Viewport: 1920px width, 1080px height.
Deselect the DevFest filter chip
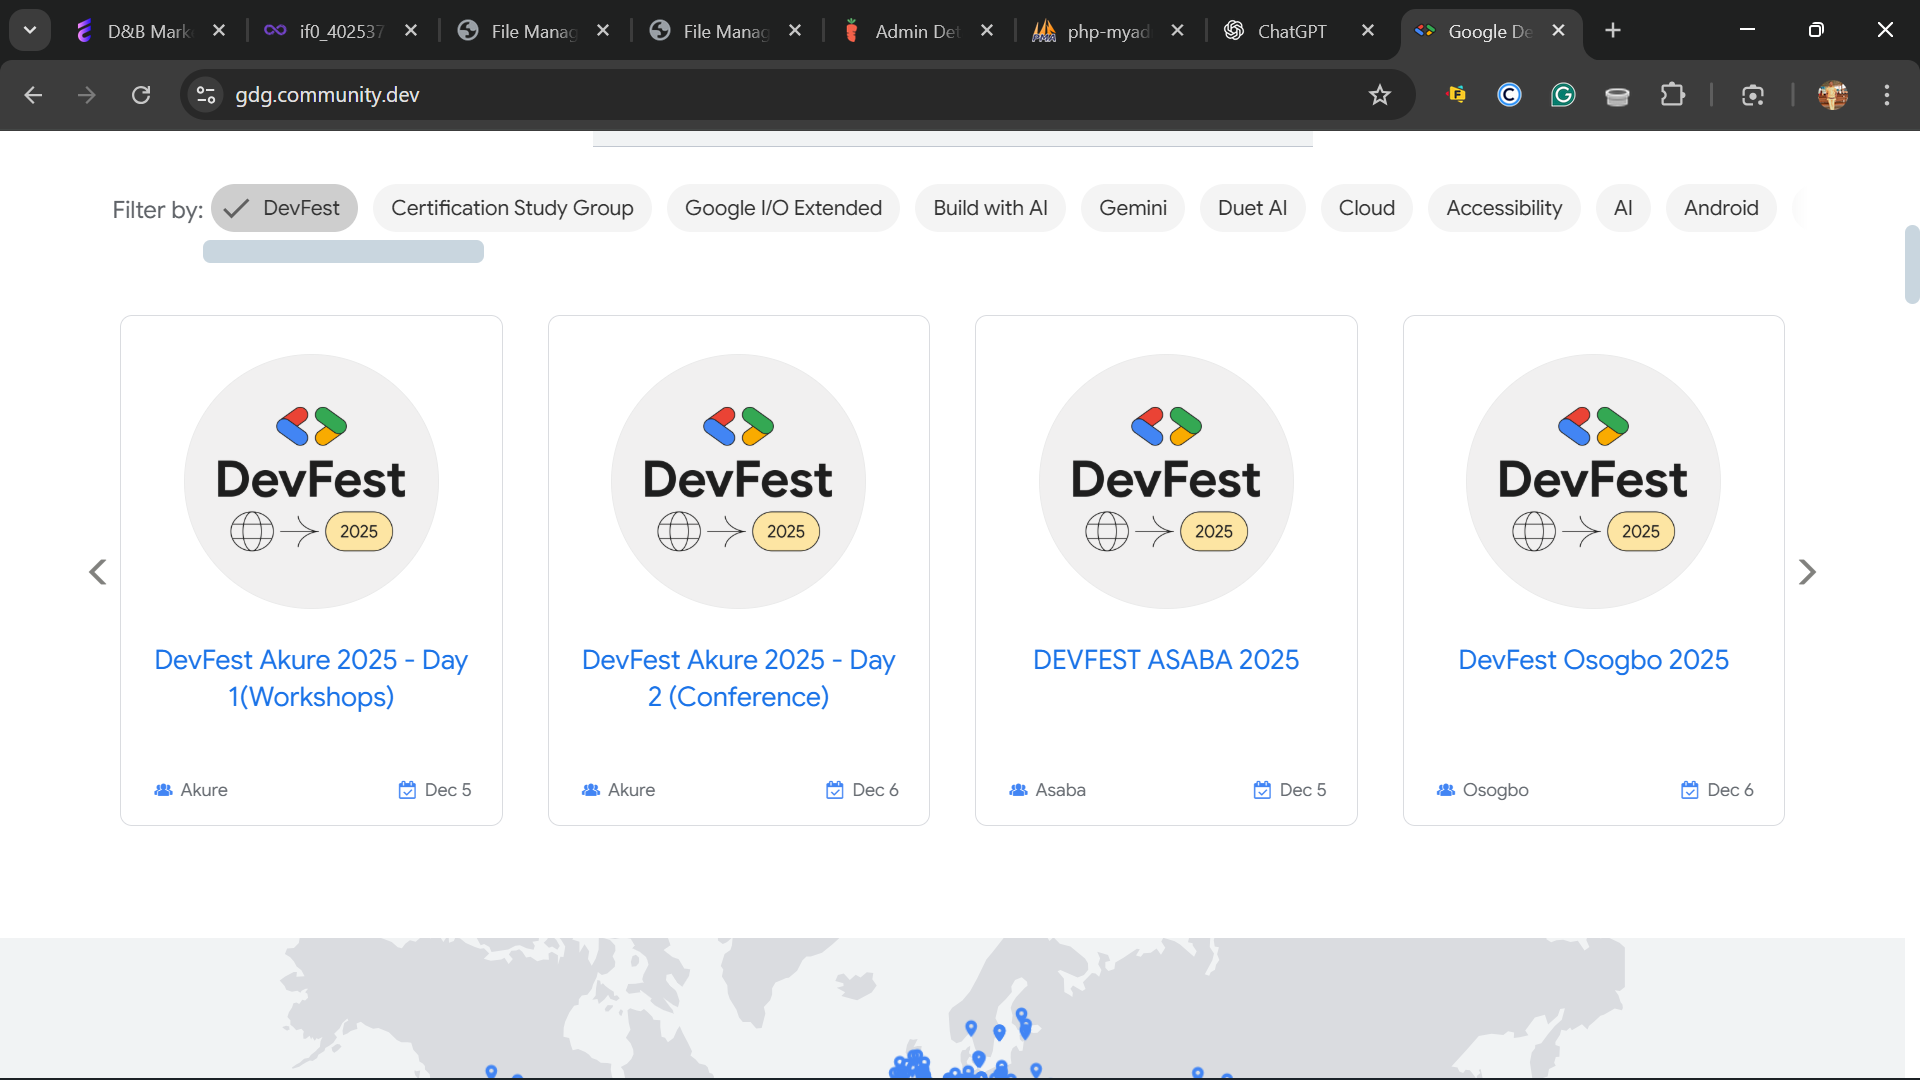[284, 208]
